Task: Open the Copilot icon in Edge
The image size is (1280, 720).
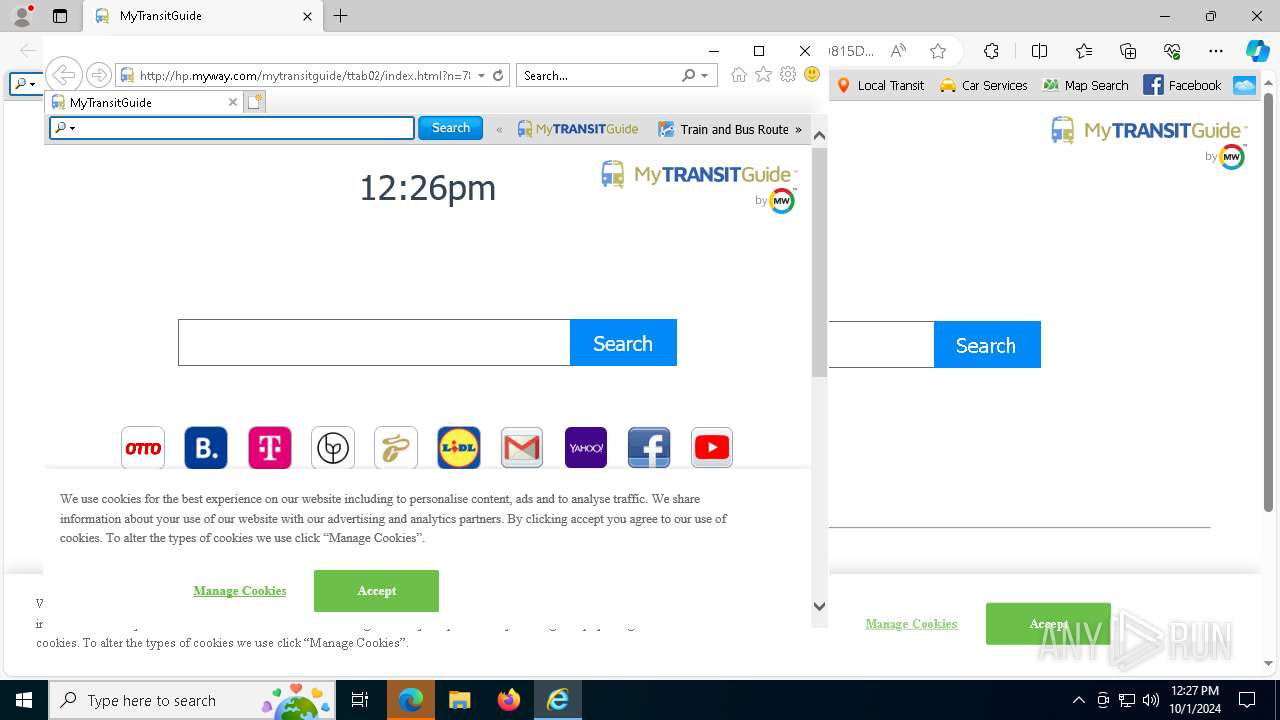Action: pos(1257,51)
